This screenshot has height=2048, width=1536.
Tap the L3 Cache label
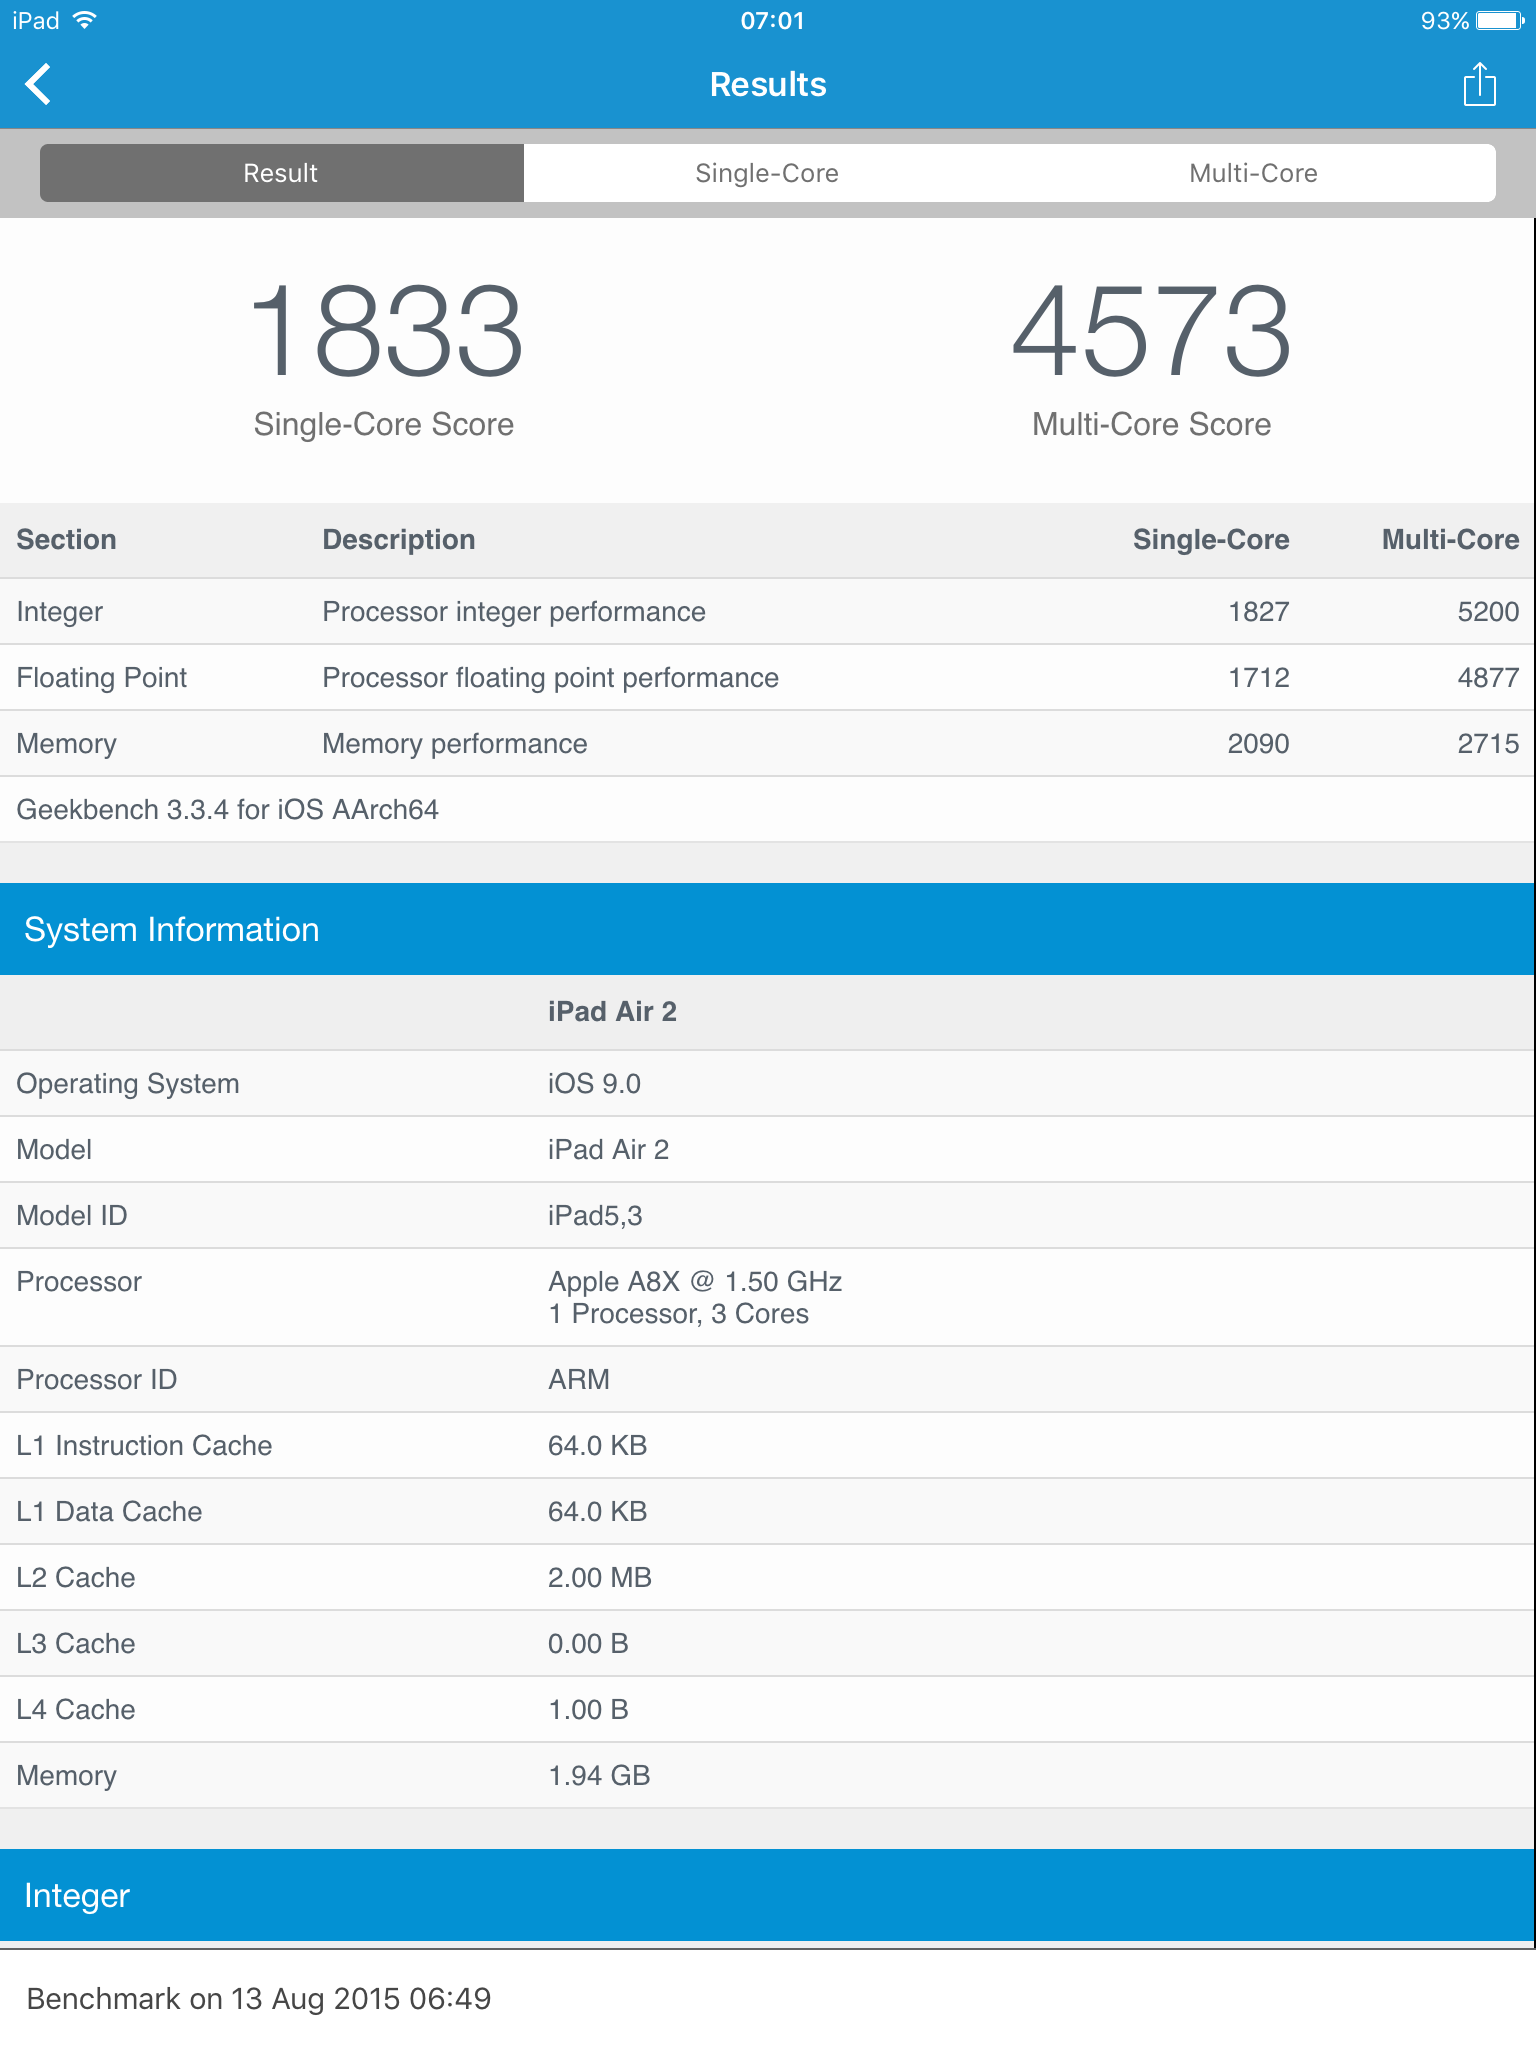[76, 1644]
